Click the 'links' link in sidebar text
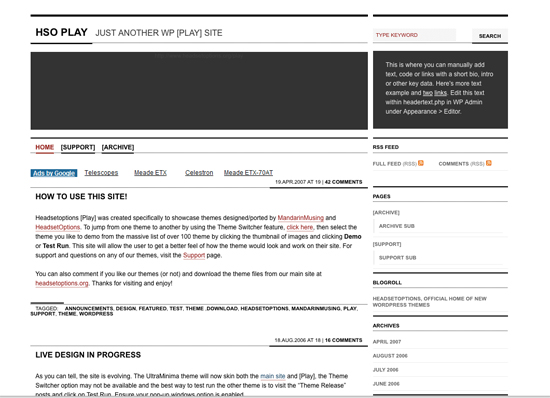 [x=441, y=93]
